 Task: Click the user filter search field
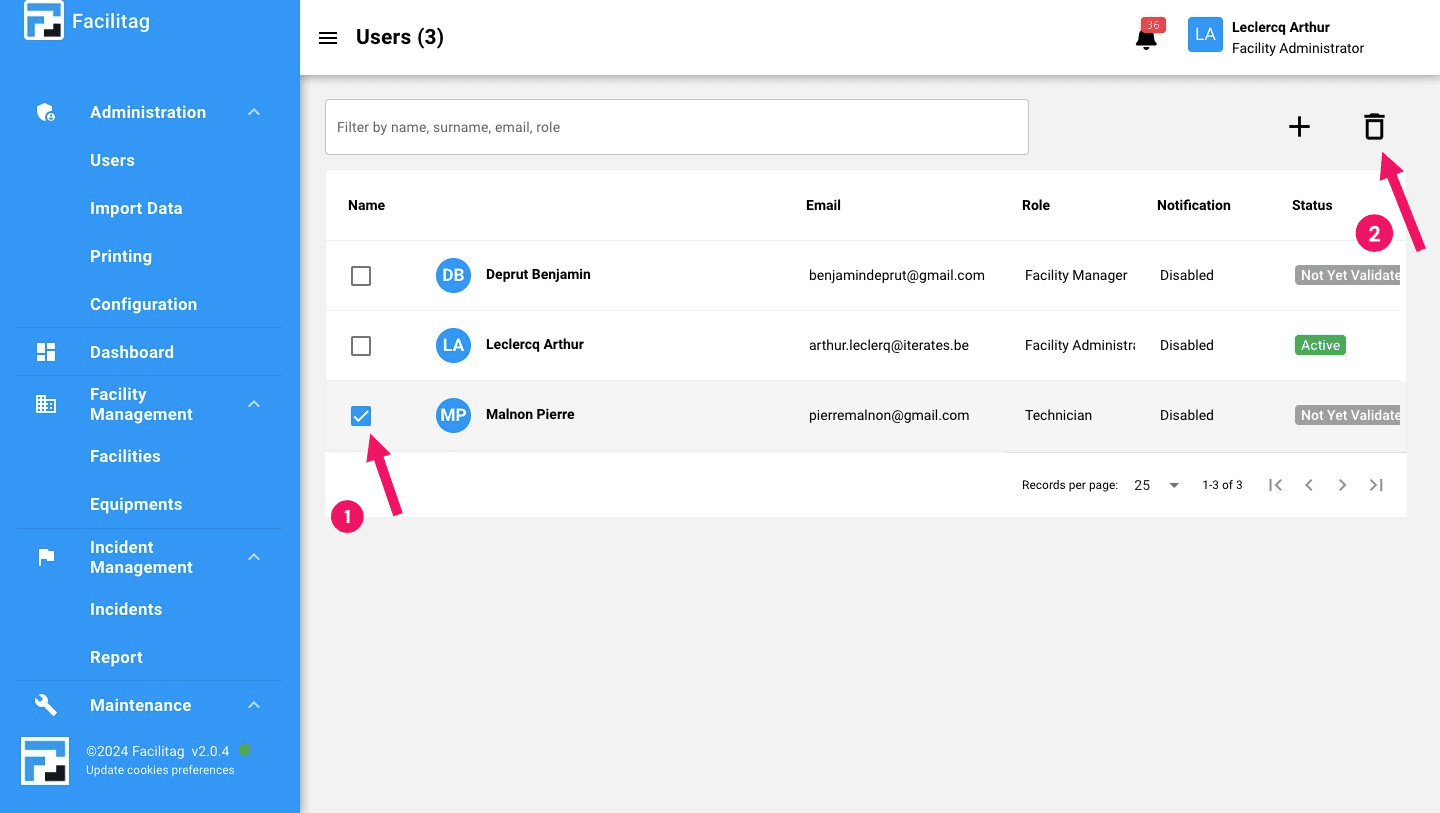676,127
